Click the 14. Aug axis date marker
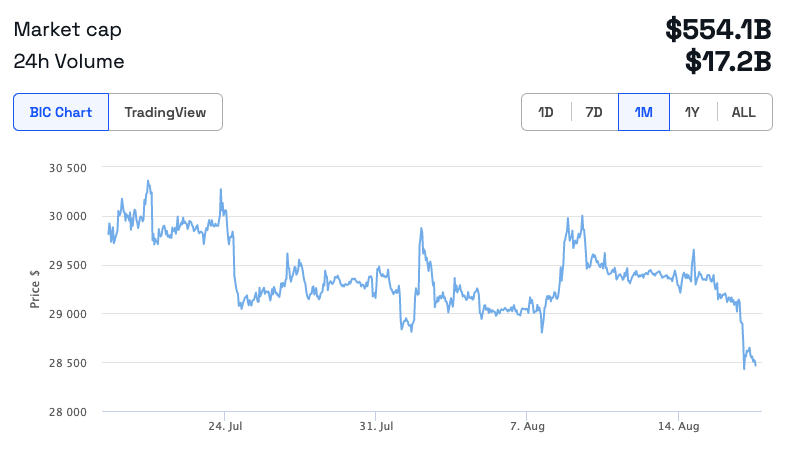Viewport: 791px width, 459px height. (678, 427)
